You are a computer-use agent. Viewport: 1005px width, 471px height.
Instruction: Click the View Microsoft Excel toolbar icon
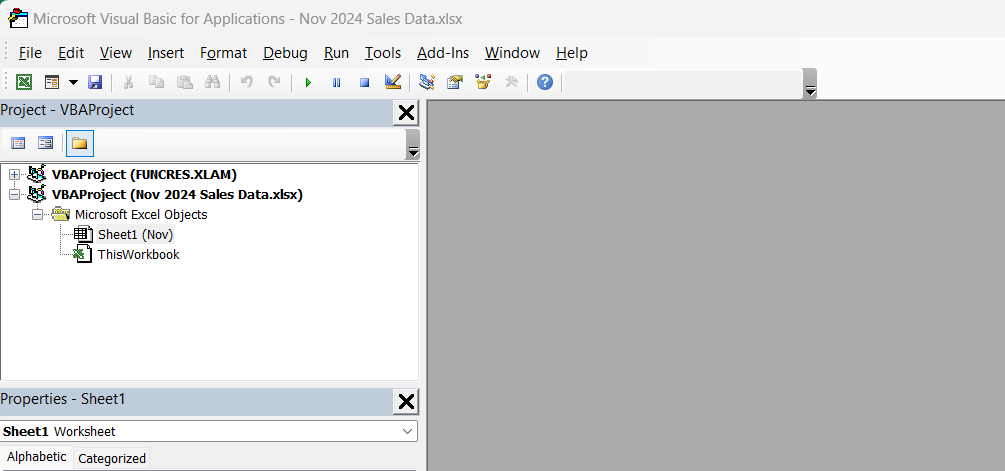click(x=24, y=82)
